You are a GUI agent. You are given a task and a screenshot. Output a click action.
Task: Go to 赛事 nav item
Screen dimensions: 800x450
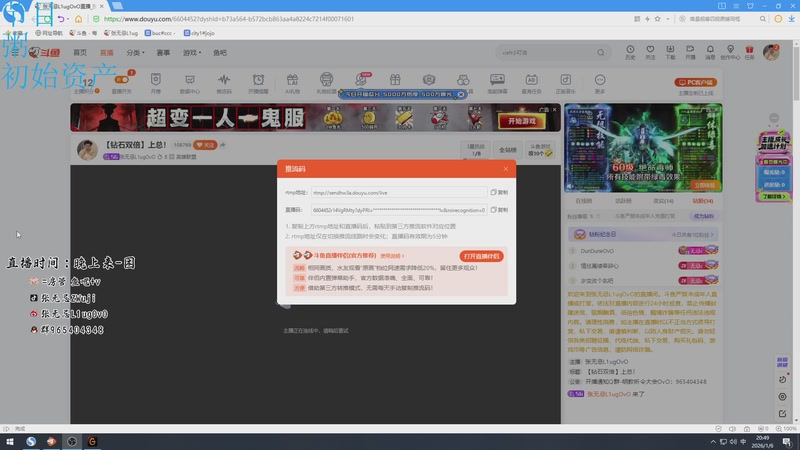pos(163,53)
